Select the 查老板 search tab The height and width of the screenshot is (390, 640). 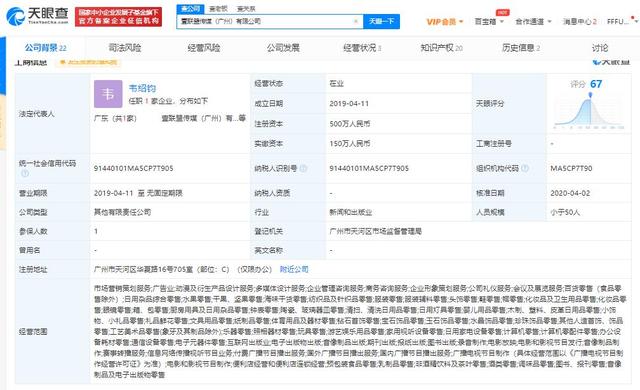pyautogui.click(x=218, y=8)
